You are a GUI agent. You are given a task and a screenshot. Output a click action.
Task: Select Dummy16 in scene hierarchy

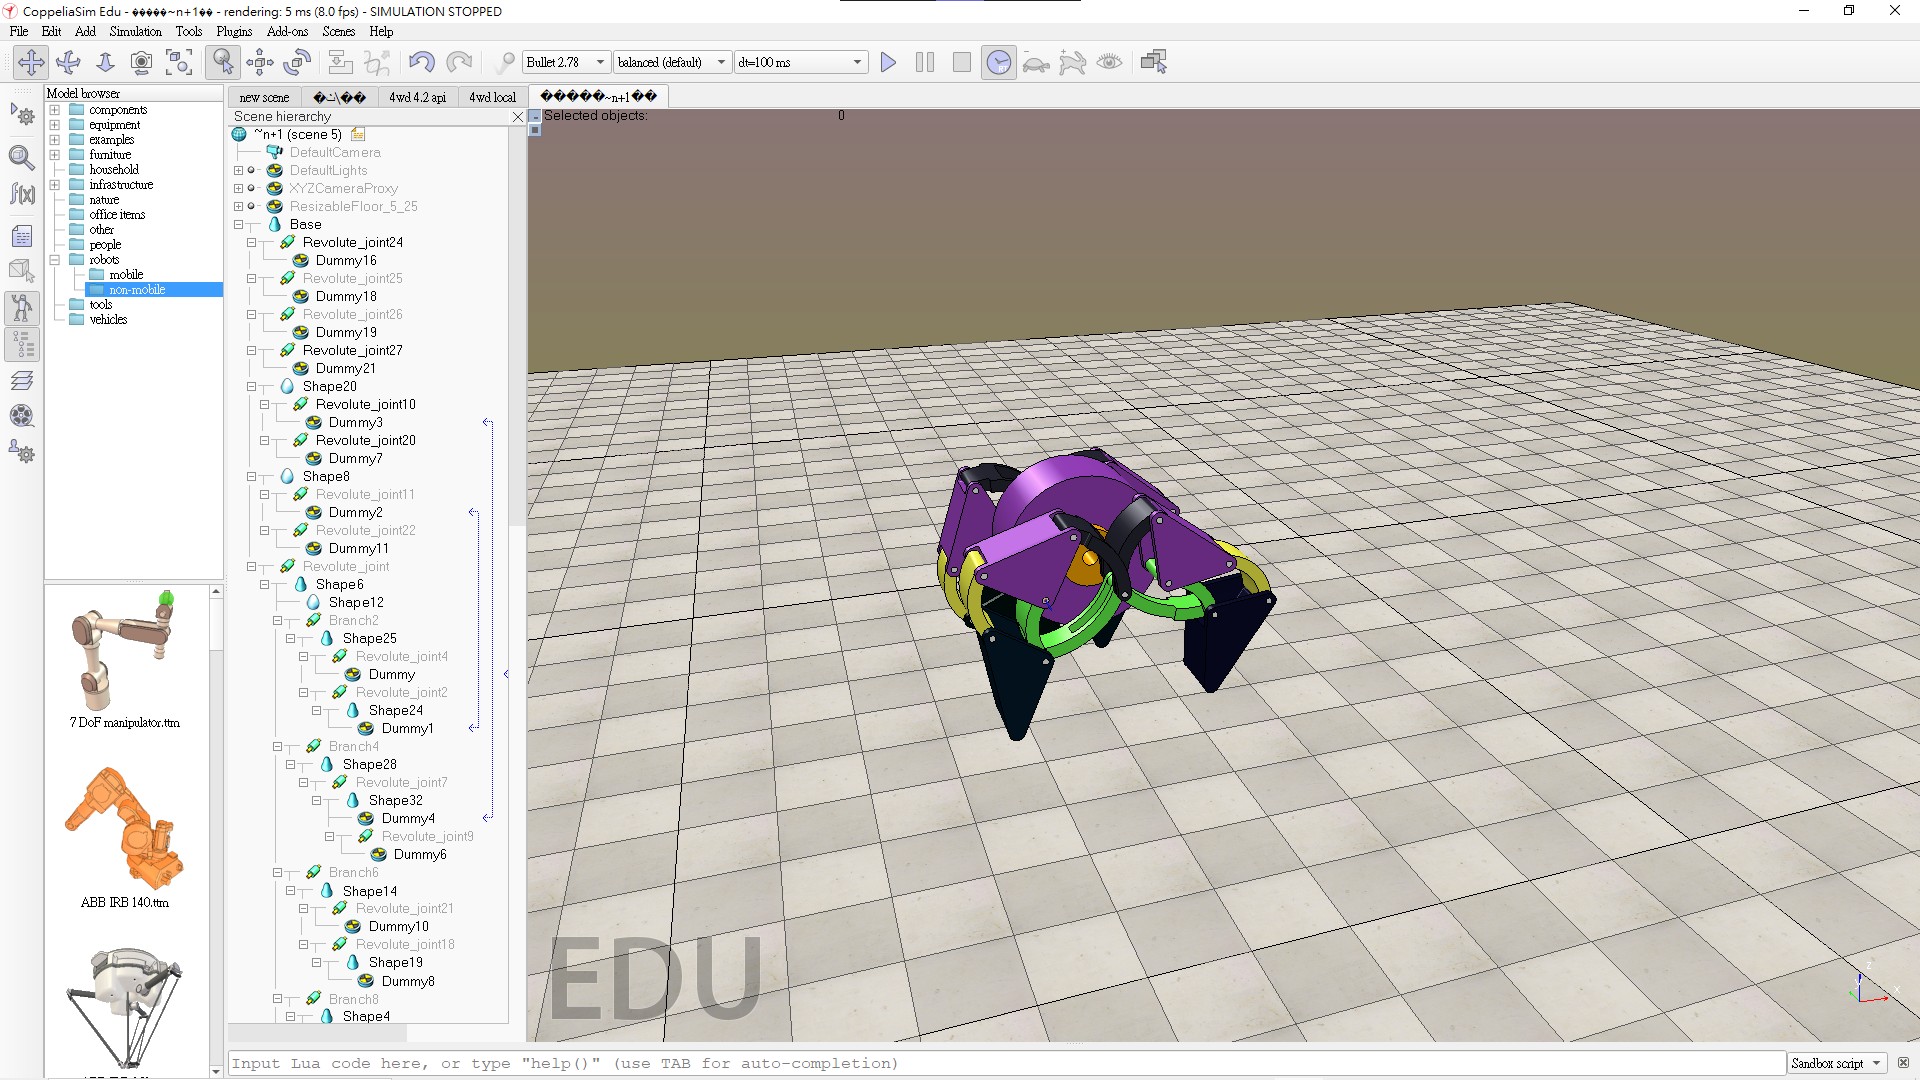(346, 261)
